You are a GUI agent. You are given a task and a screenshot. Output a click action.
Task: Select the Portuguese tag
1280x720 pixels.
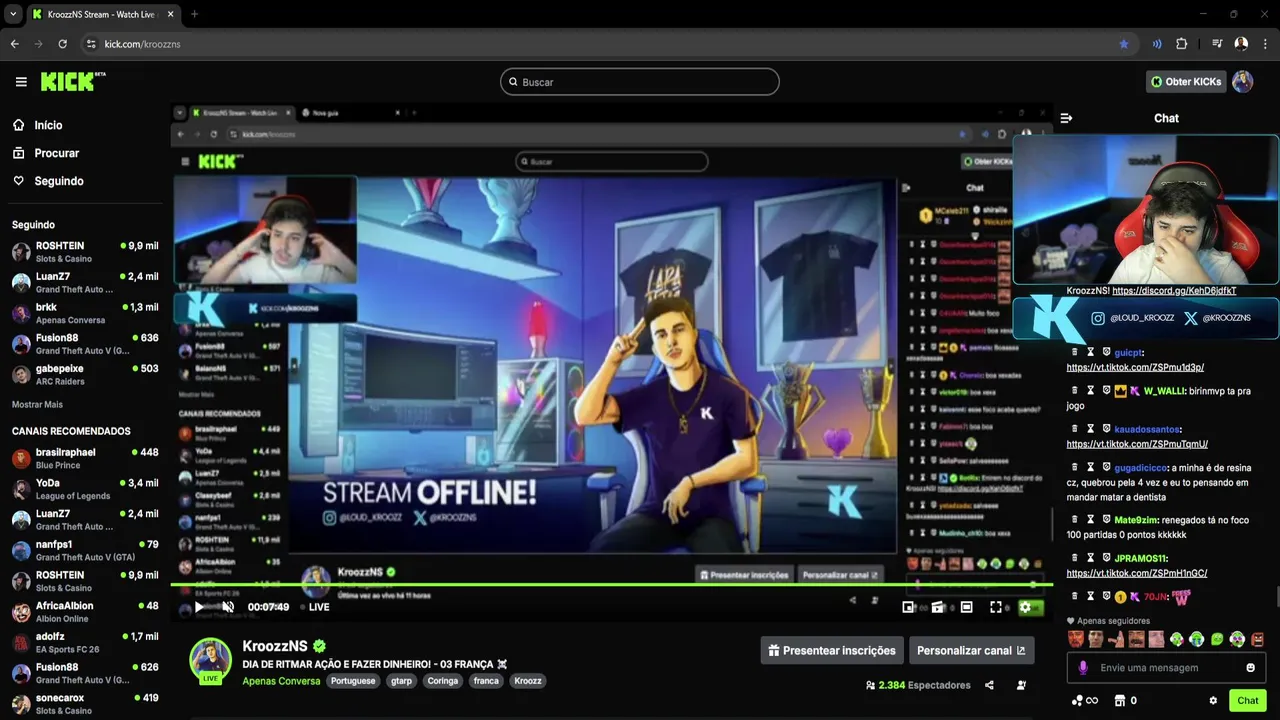(353, 681)
